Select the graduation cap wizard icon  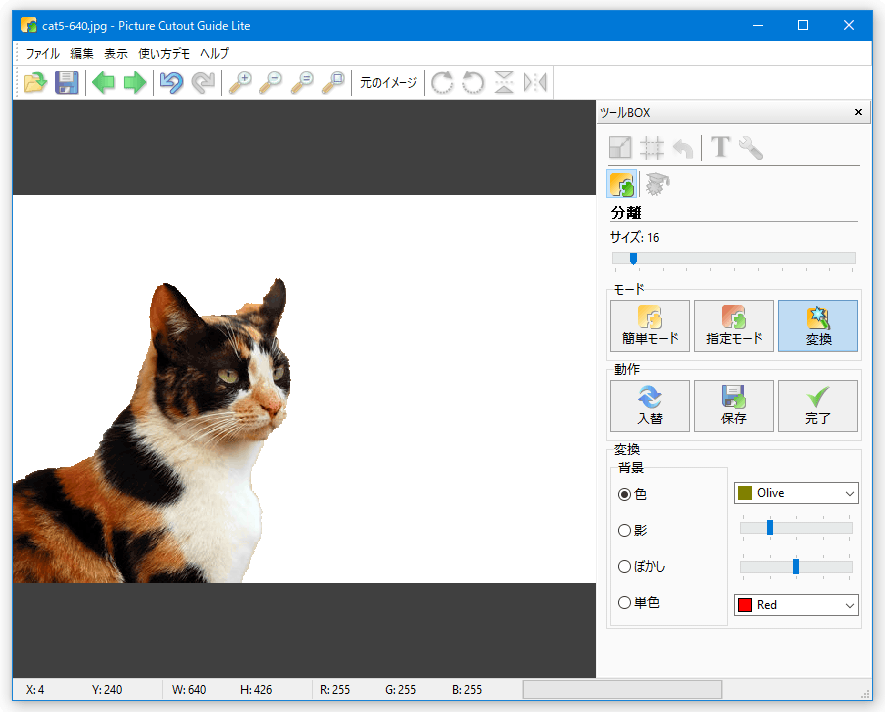657,184
